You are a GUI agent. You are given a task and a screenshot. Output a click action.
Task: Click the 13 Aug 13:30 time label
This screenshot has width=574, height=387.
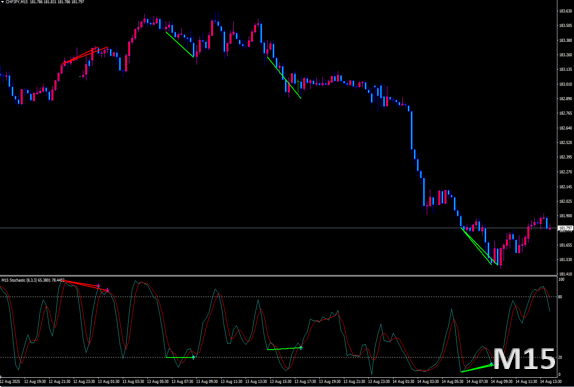click(256, 381)
